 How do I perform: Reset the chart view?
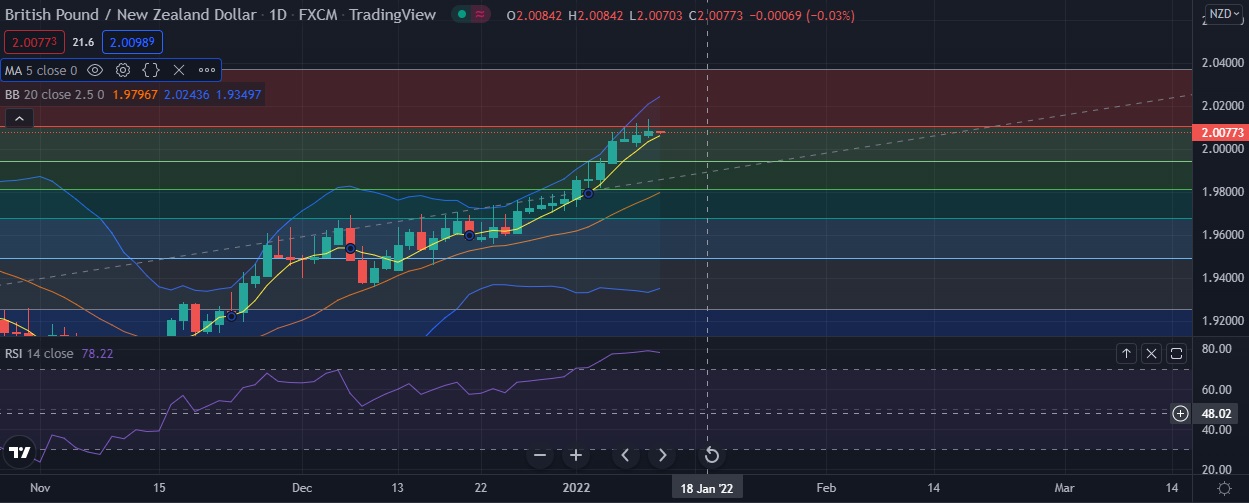712,456
